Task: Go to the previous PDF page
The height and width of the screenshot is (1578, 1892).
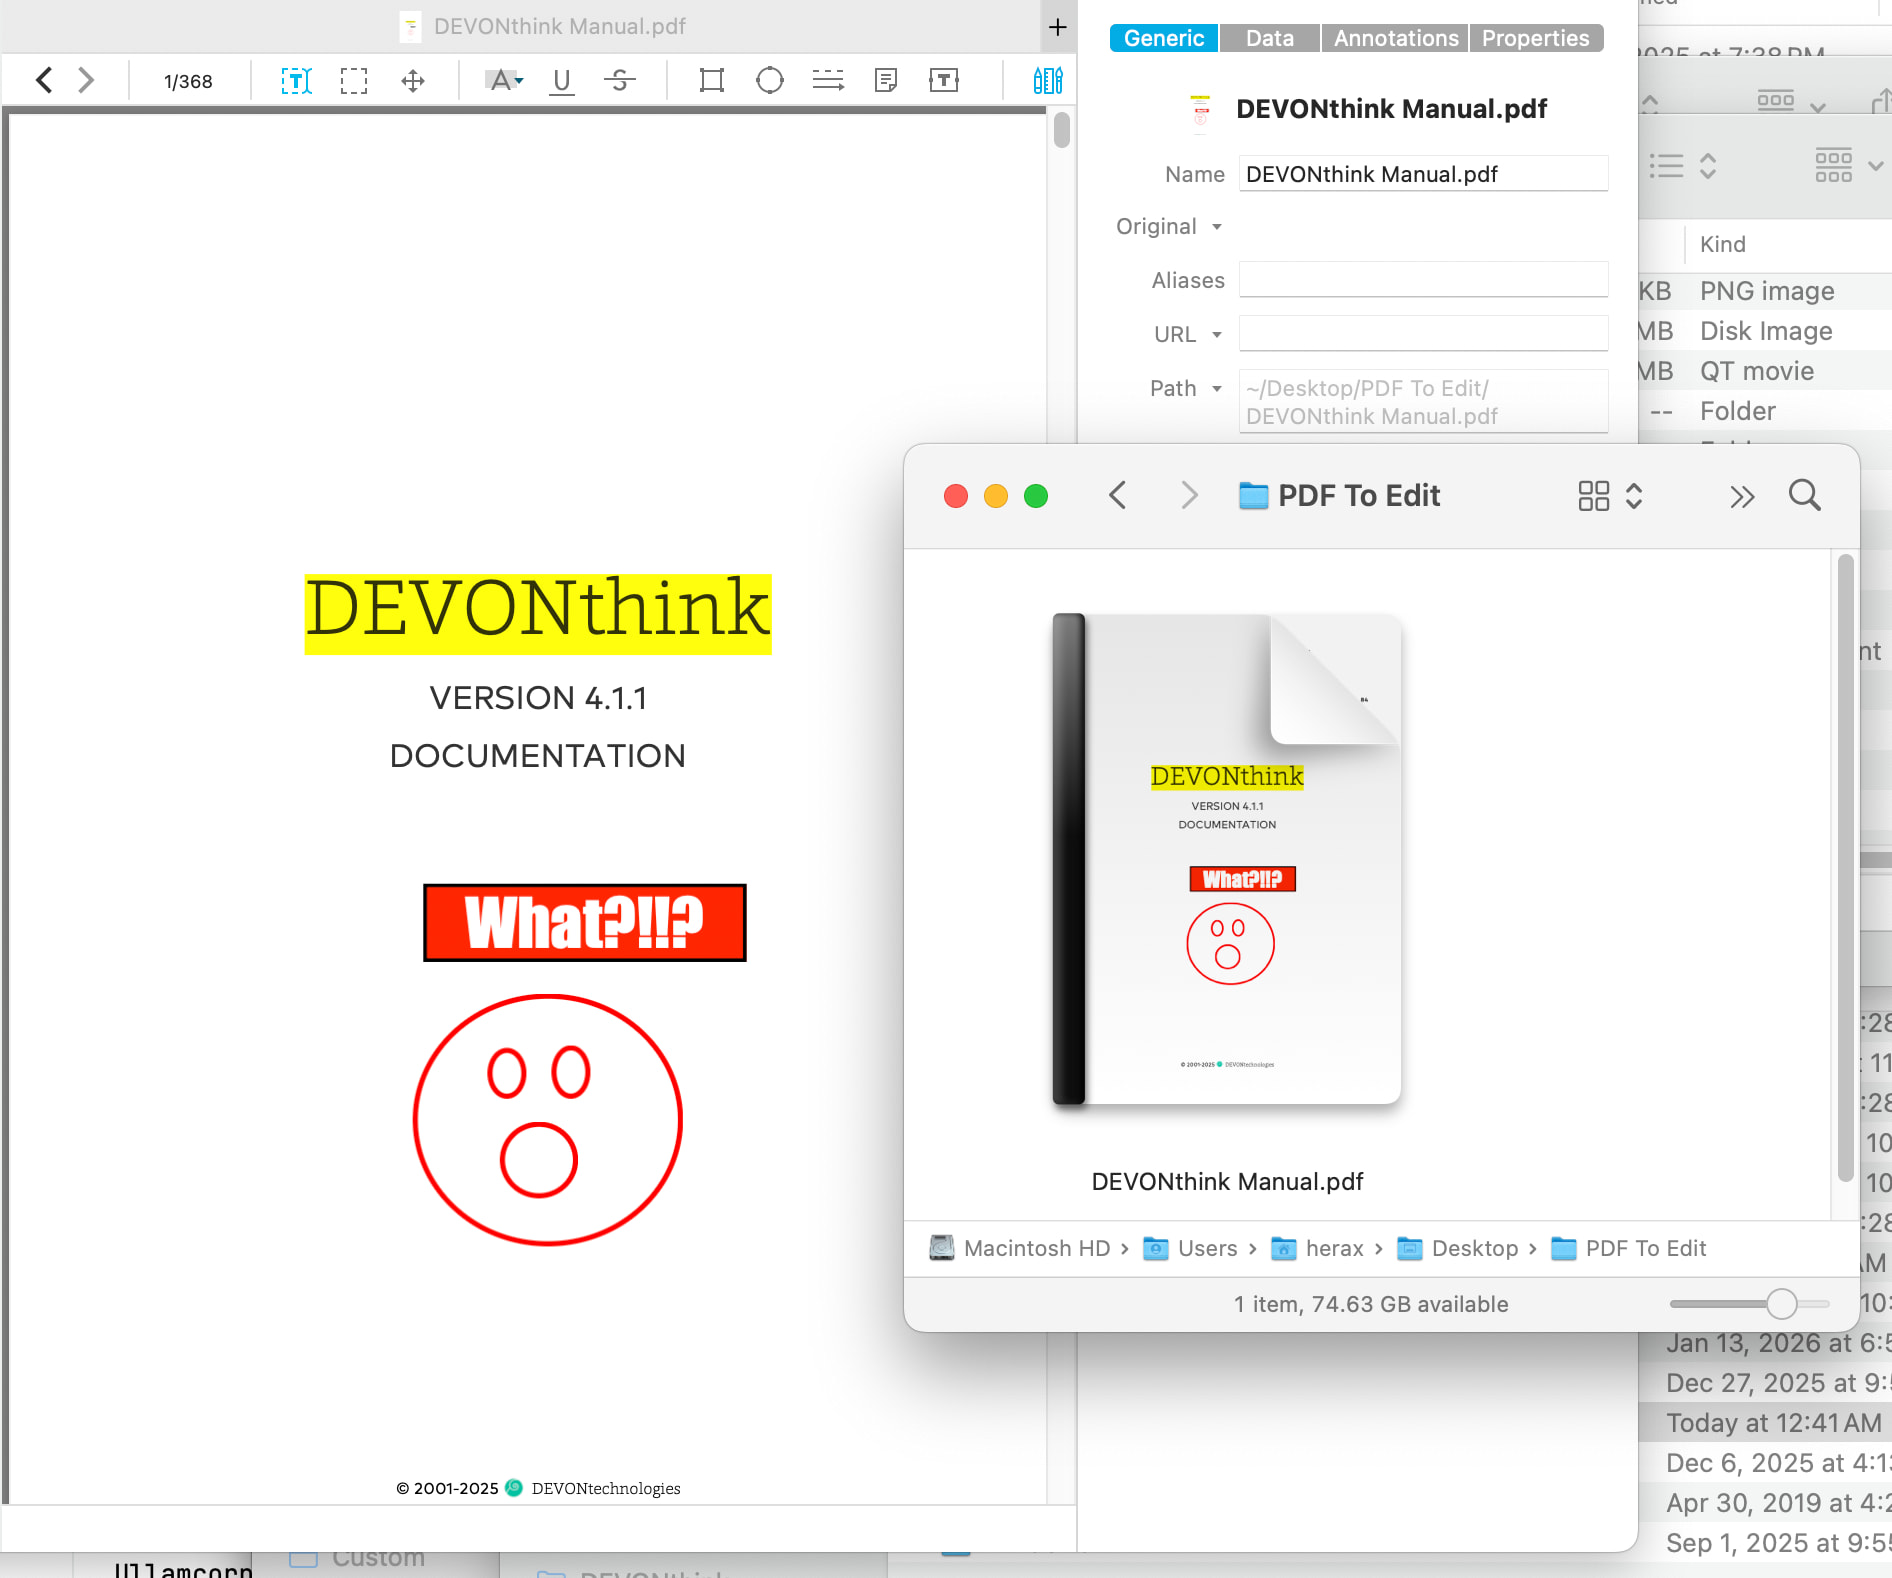Action: click(x=44, y=81)
